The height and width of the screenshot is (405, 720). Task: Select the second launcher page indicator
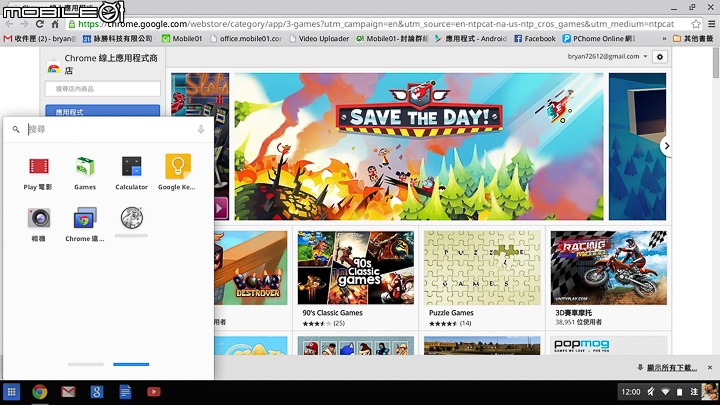(131, 364)
